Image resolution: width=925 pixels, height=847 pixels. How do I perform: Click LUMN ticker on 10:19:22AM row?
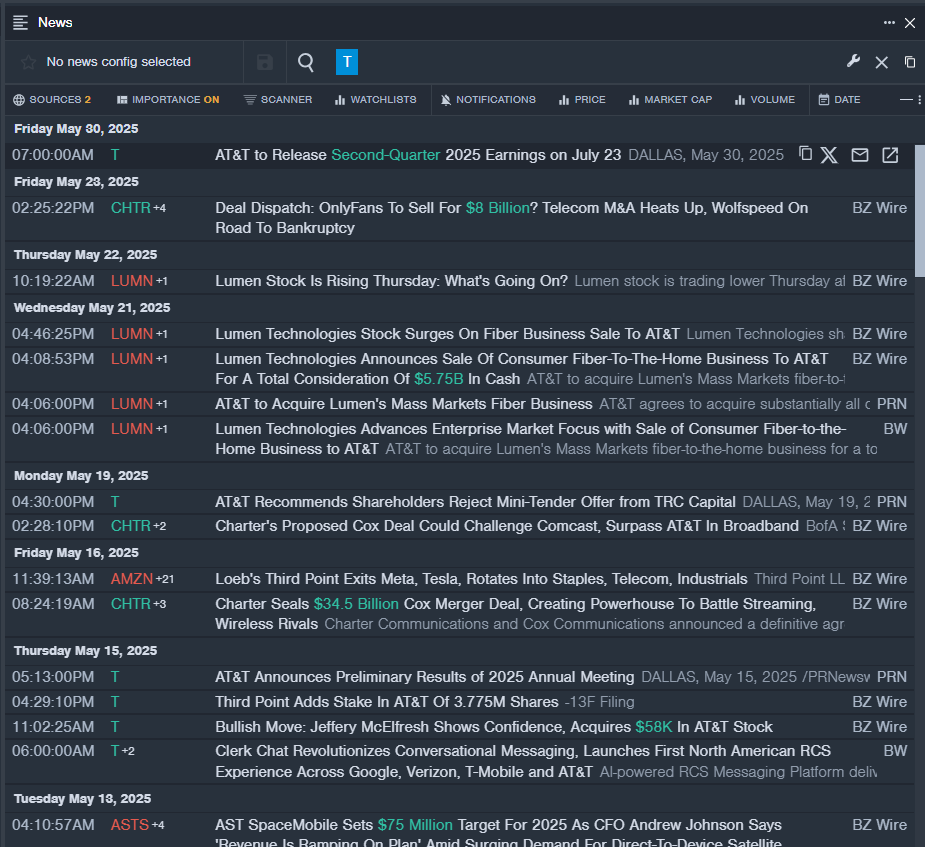pyautogui.click(x=132, y=281)
